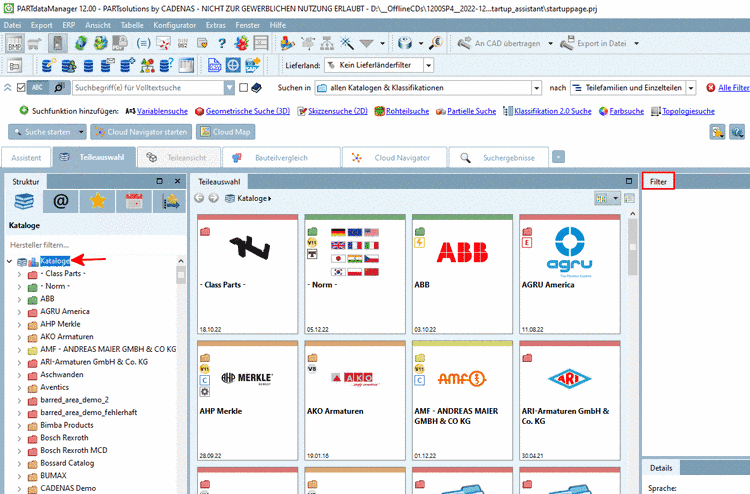Click the crosshair circle toolbar icon
Screen dimensions: 750x494
coord(233,65)
